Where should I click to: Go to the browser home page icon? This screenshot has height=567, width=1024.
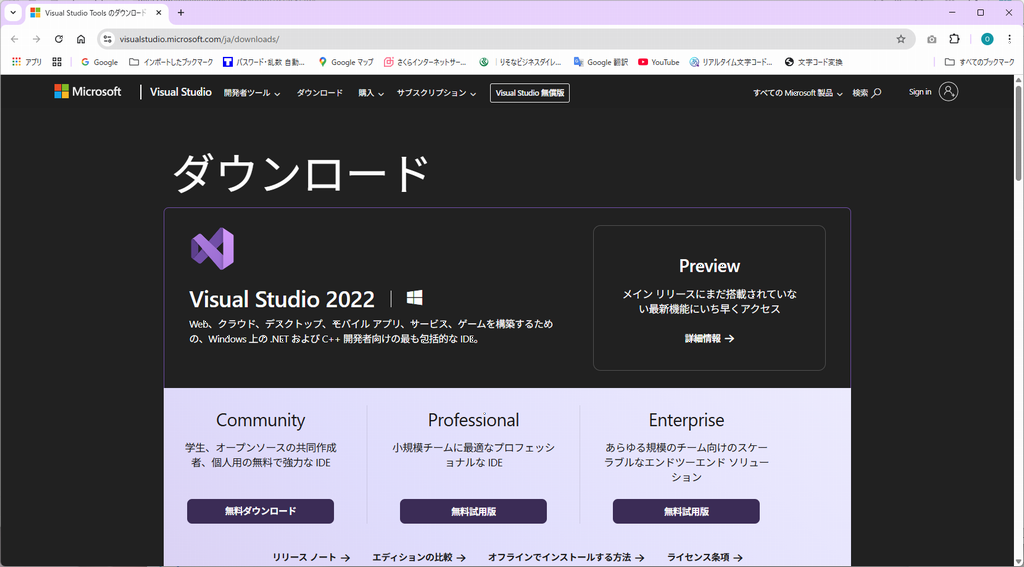click(x=81, y=39)
